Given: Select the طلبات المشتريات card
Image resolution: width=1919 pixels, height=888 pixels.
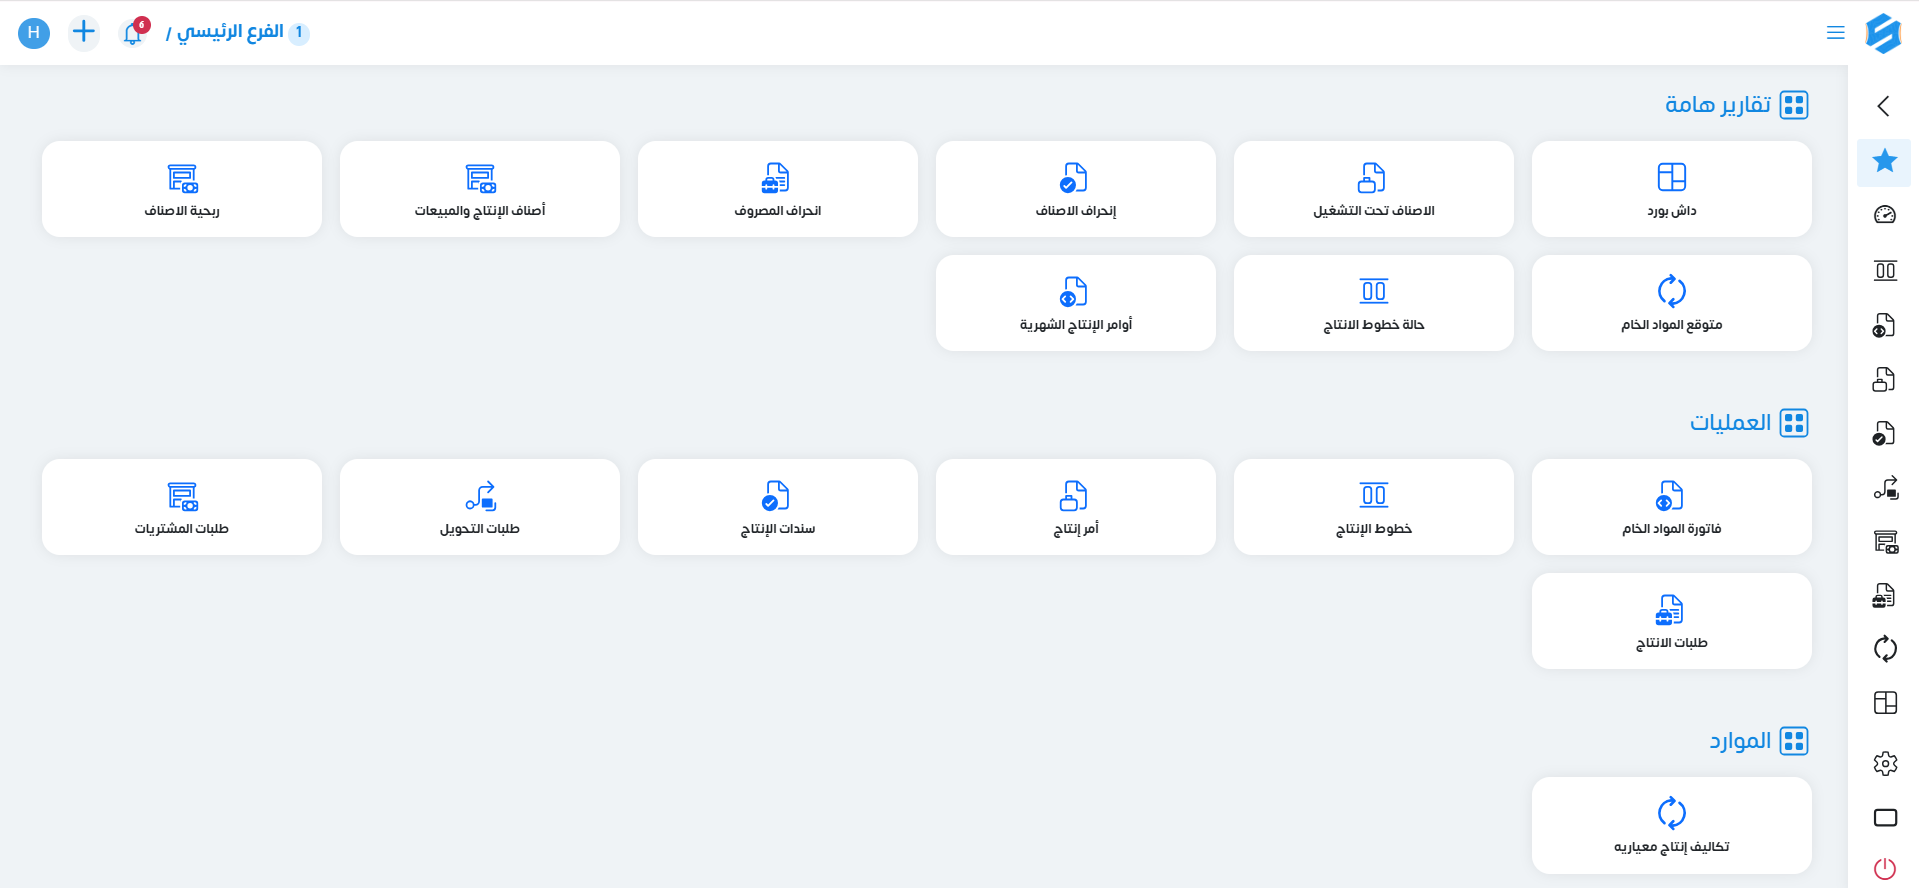Looking at the screenshot, I should click(182, 507).
